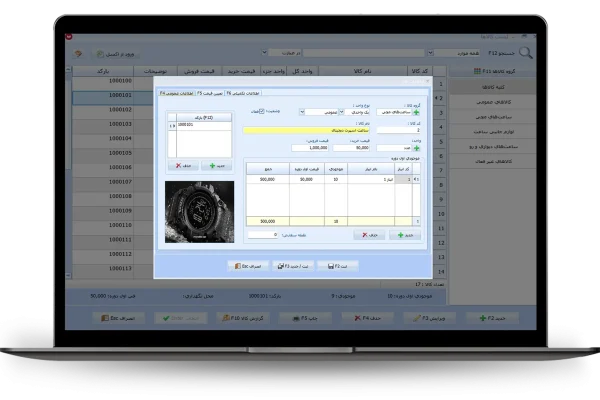Click the small icon next to the Excel import button

pyautogui.click(x=78, y=54)
